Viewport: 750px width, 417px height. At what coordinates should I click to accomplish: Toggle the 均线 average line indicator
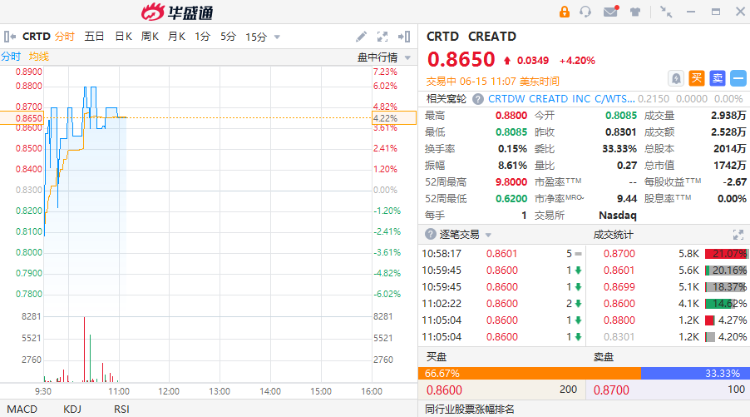click(x=39, y=57)
